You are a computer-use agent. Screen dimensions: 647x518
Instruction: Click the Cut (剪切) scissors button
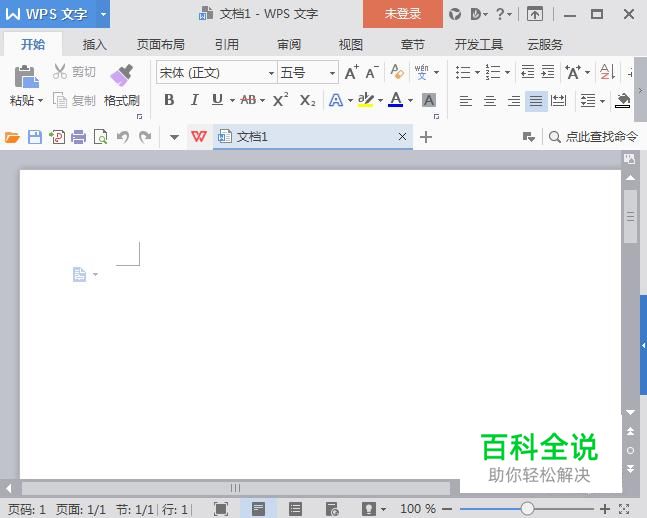[x=74, y=72]
